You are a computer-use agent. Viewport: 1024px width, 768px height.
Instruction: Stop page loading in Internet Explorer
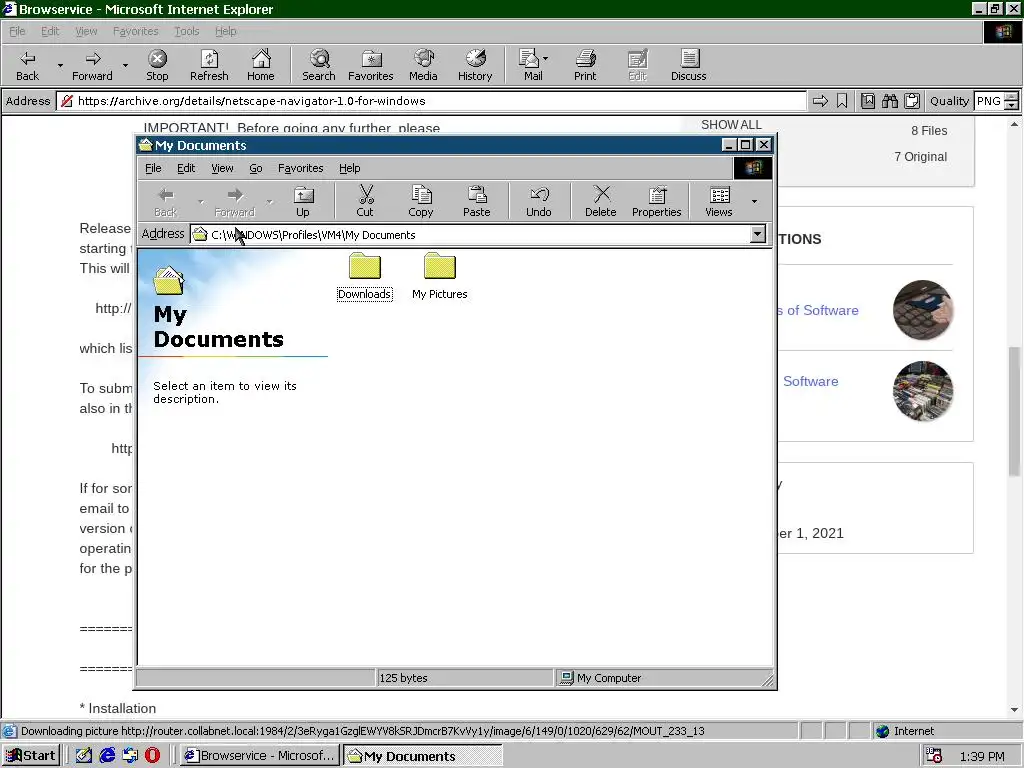pos(157,65)
